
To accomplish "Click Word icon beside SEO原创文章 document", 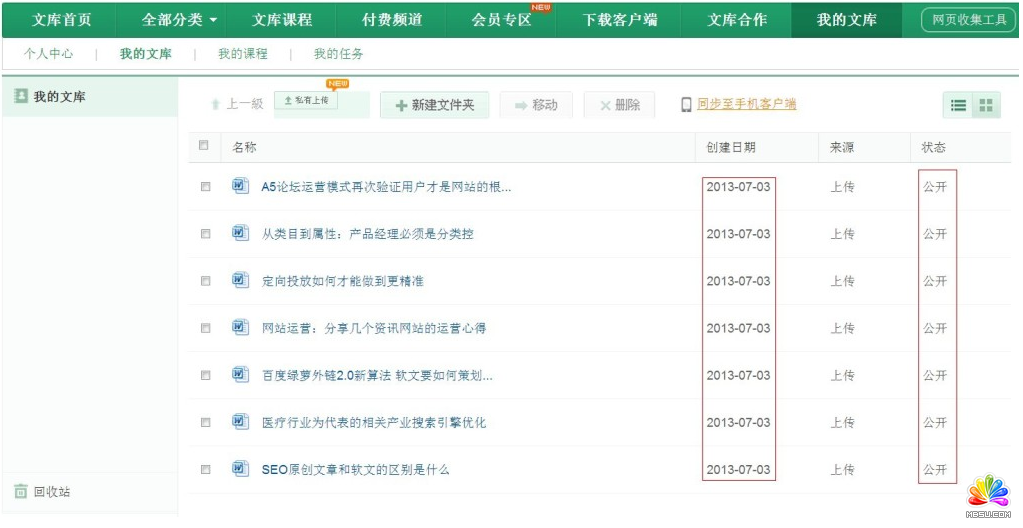I will (x=240, y=469).
